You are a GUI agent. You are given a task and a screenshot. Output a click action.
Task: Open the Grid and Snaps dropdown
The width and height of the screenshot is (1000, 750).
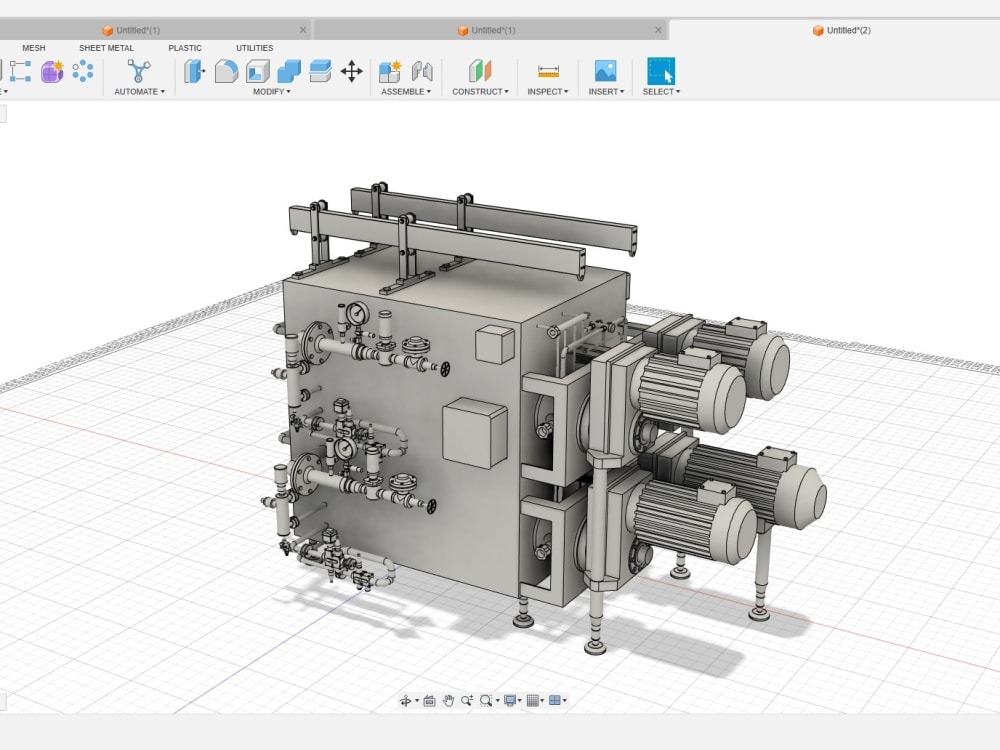click(536, 700)
